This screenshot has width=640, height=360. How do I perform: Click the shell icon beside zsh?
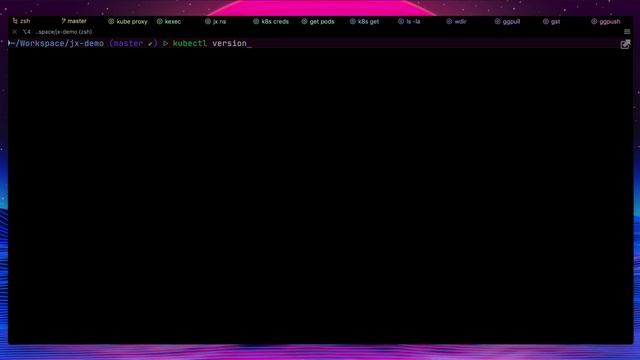coord(15,21)
